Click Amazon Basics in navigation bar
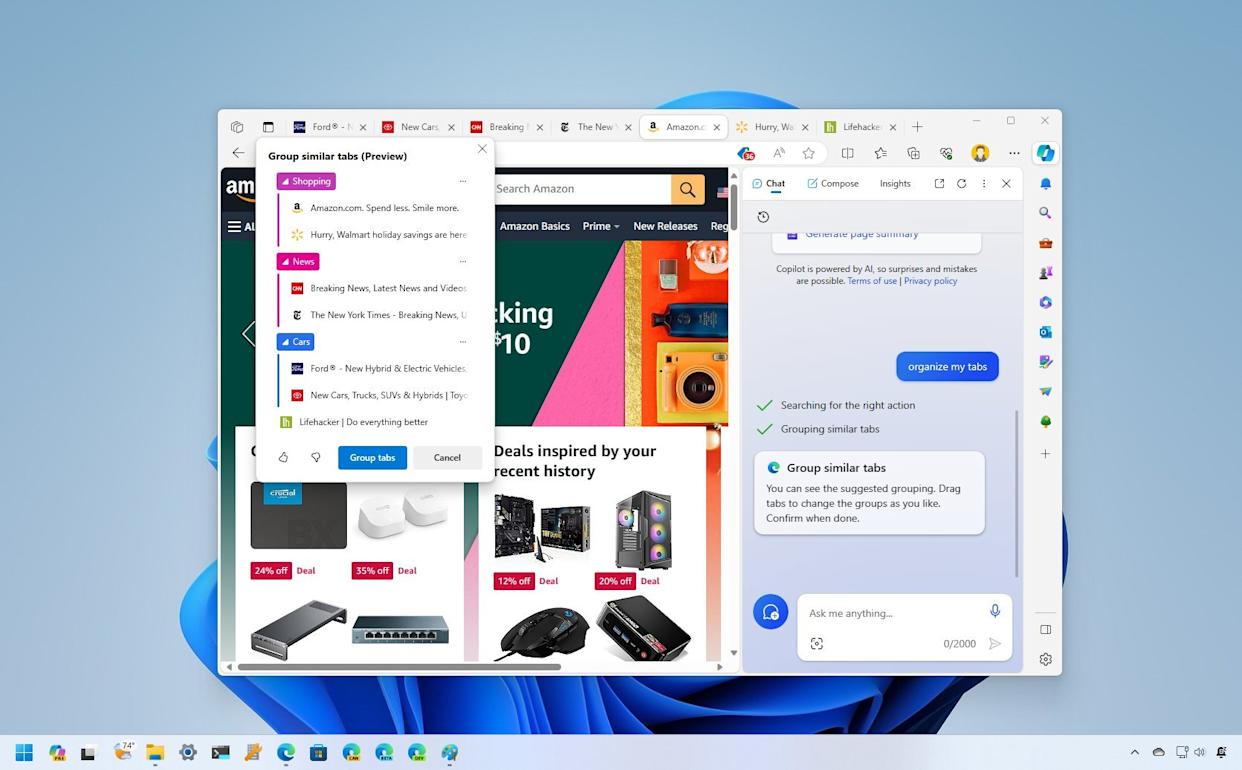1242x770 pixels. 534,226
